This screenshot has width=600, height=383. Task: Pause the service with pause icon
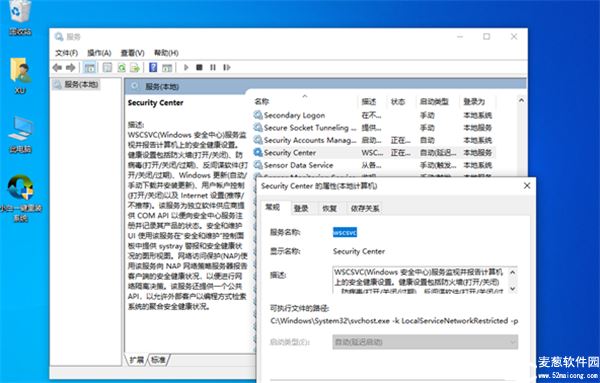tap(213, 68)
